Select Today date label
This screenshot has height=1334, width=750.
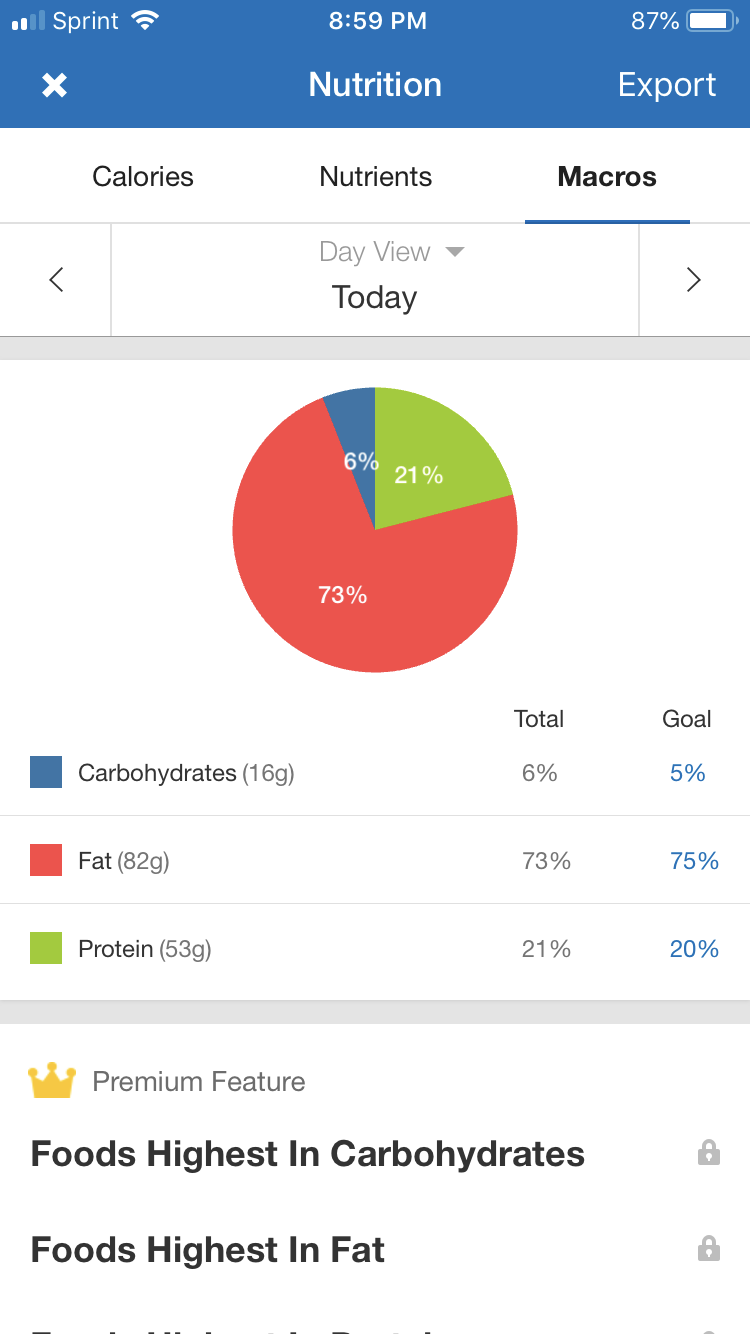pyautogui.click(x=375, y=297)
